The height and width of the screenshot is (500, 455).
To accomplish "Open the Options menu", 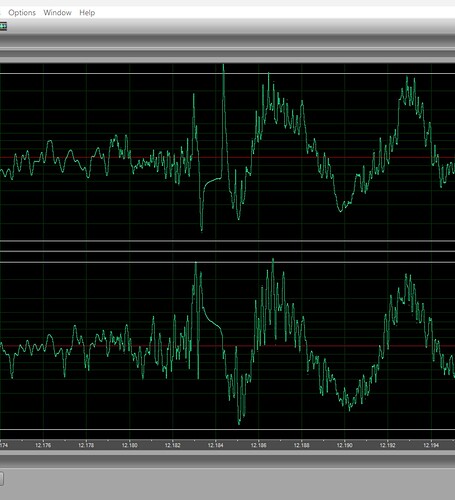I will click(22, 13).
